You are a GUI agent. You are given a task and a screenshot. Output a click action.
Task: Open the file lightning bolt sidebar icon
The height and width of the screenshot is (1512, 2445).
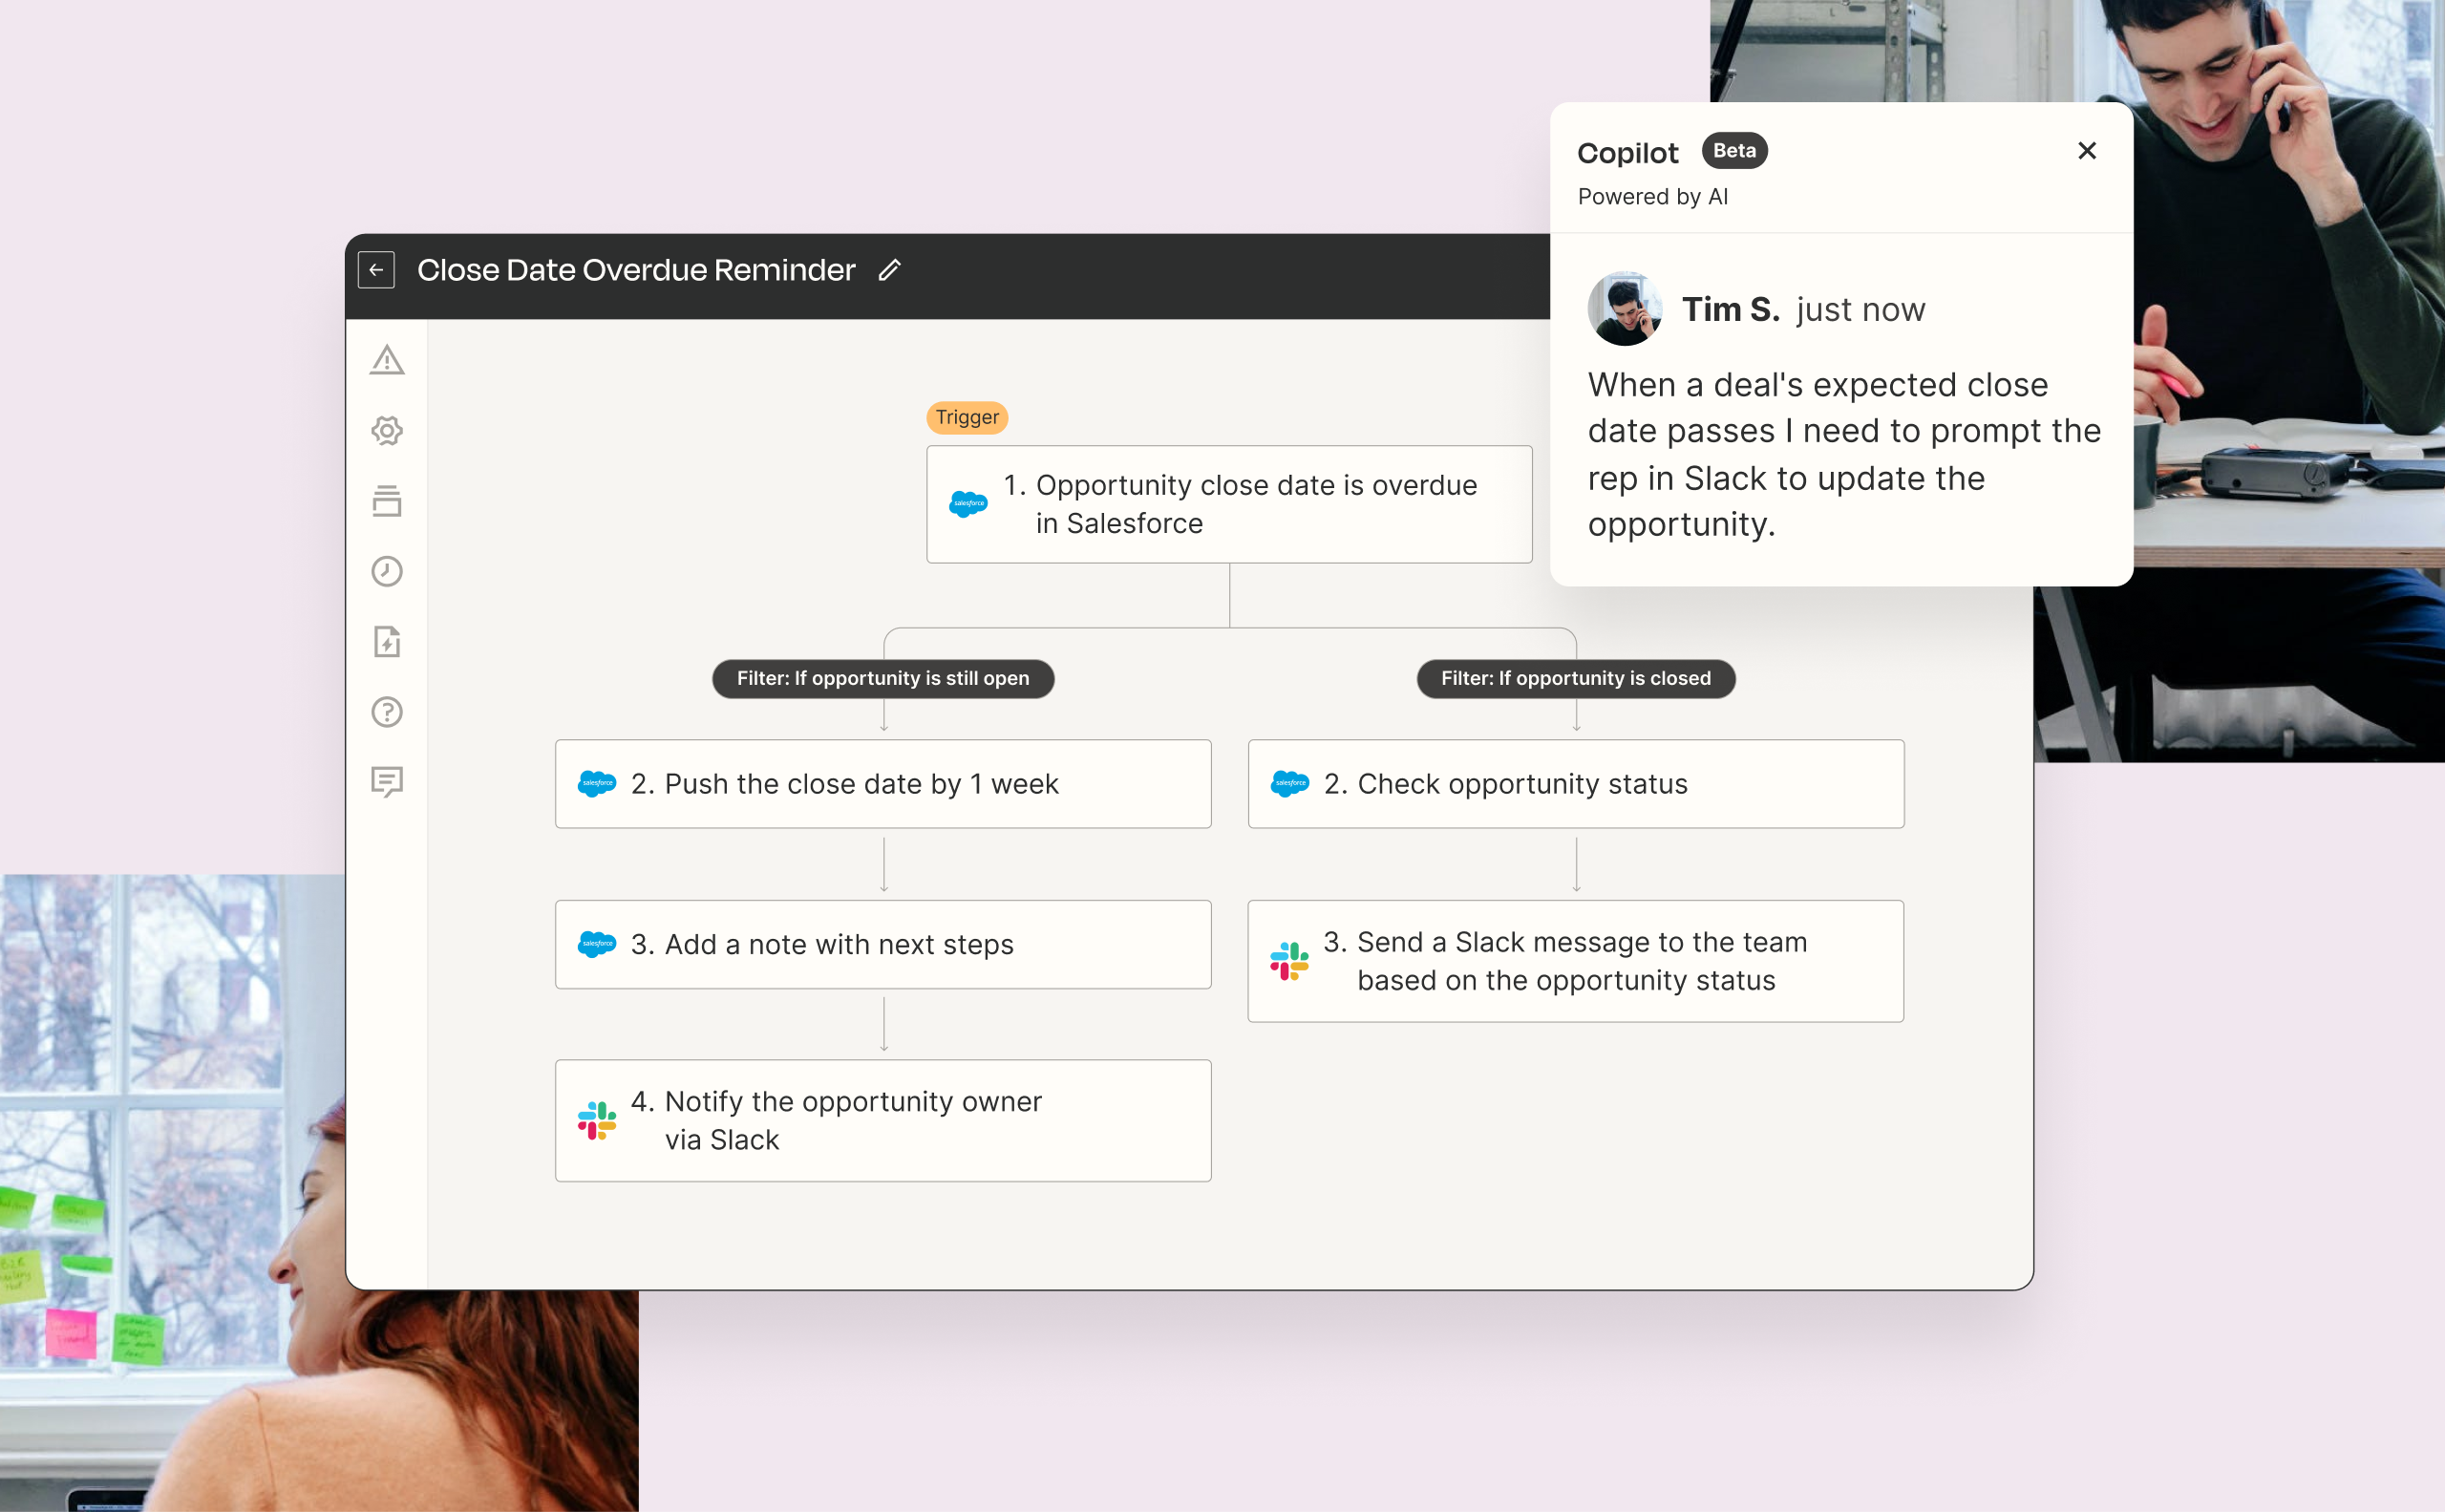[x=387, y=642]
